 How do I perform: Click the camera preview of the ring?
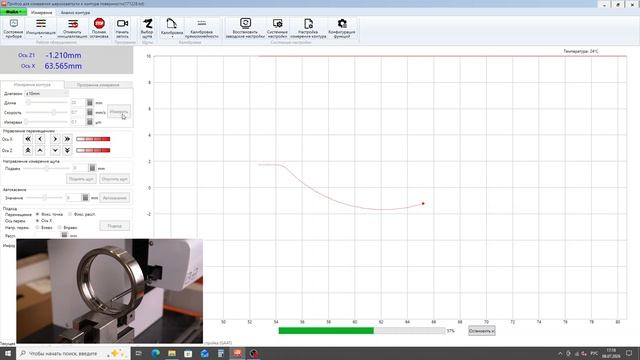(109, 291)
